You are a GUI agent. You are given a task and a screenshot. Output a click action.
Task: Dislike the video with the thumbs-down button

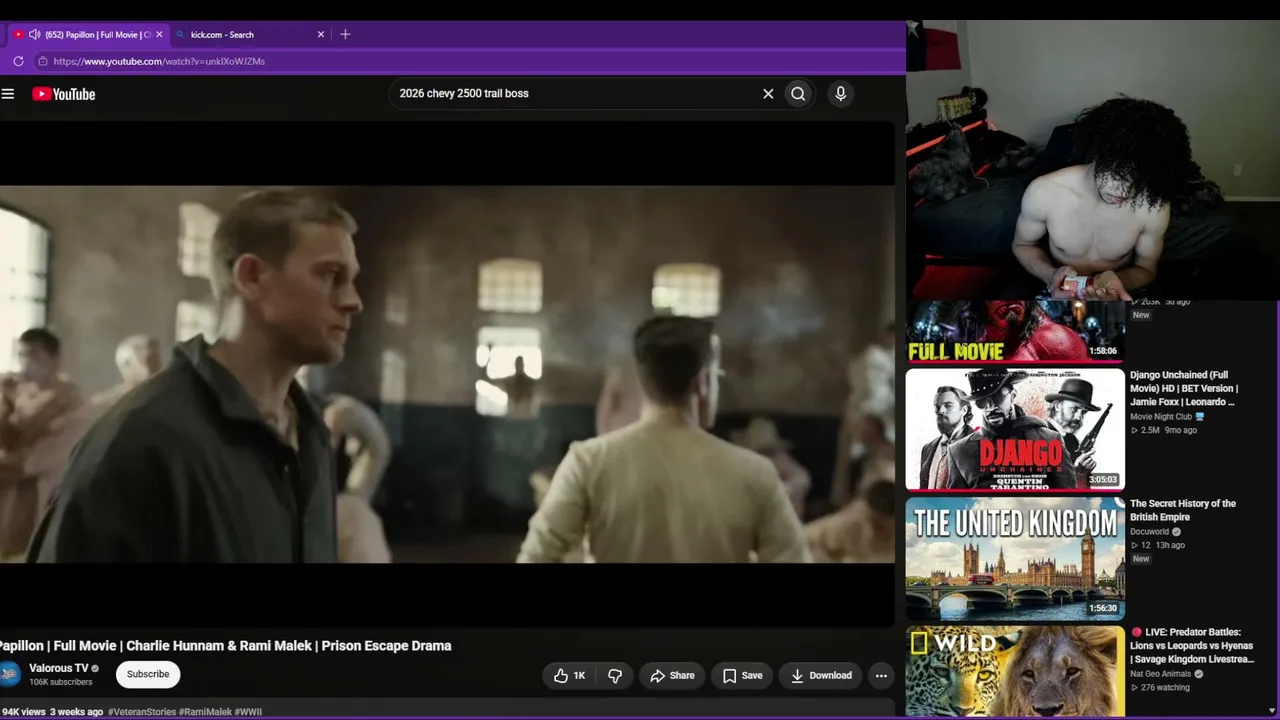click(615, 676)
